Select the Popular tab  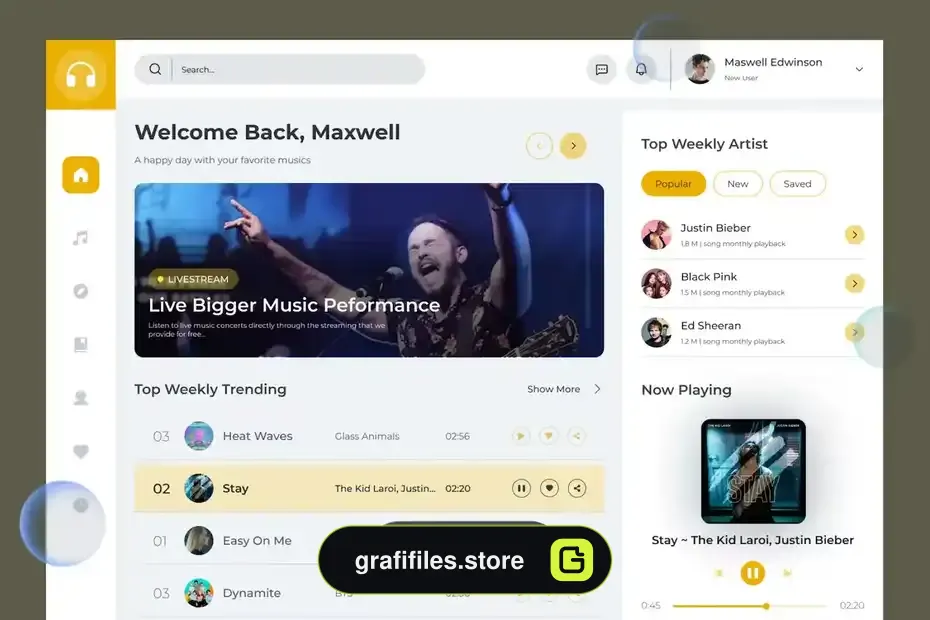[x=673, y=184]
